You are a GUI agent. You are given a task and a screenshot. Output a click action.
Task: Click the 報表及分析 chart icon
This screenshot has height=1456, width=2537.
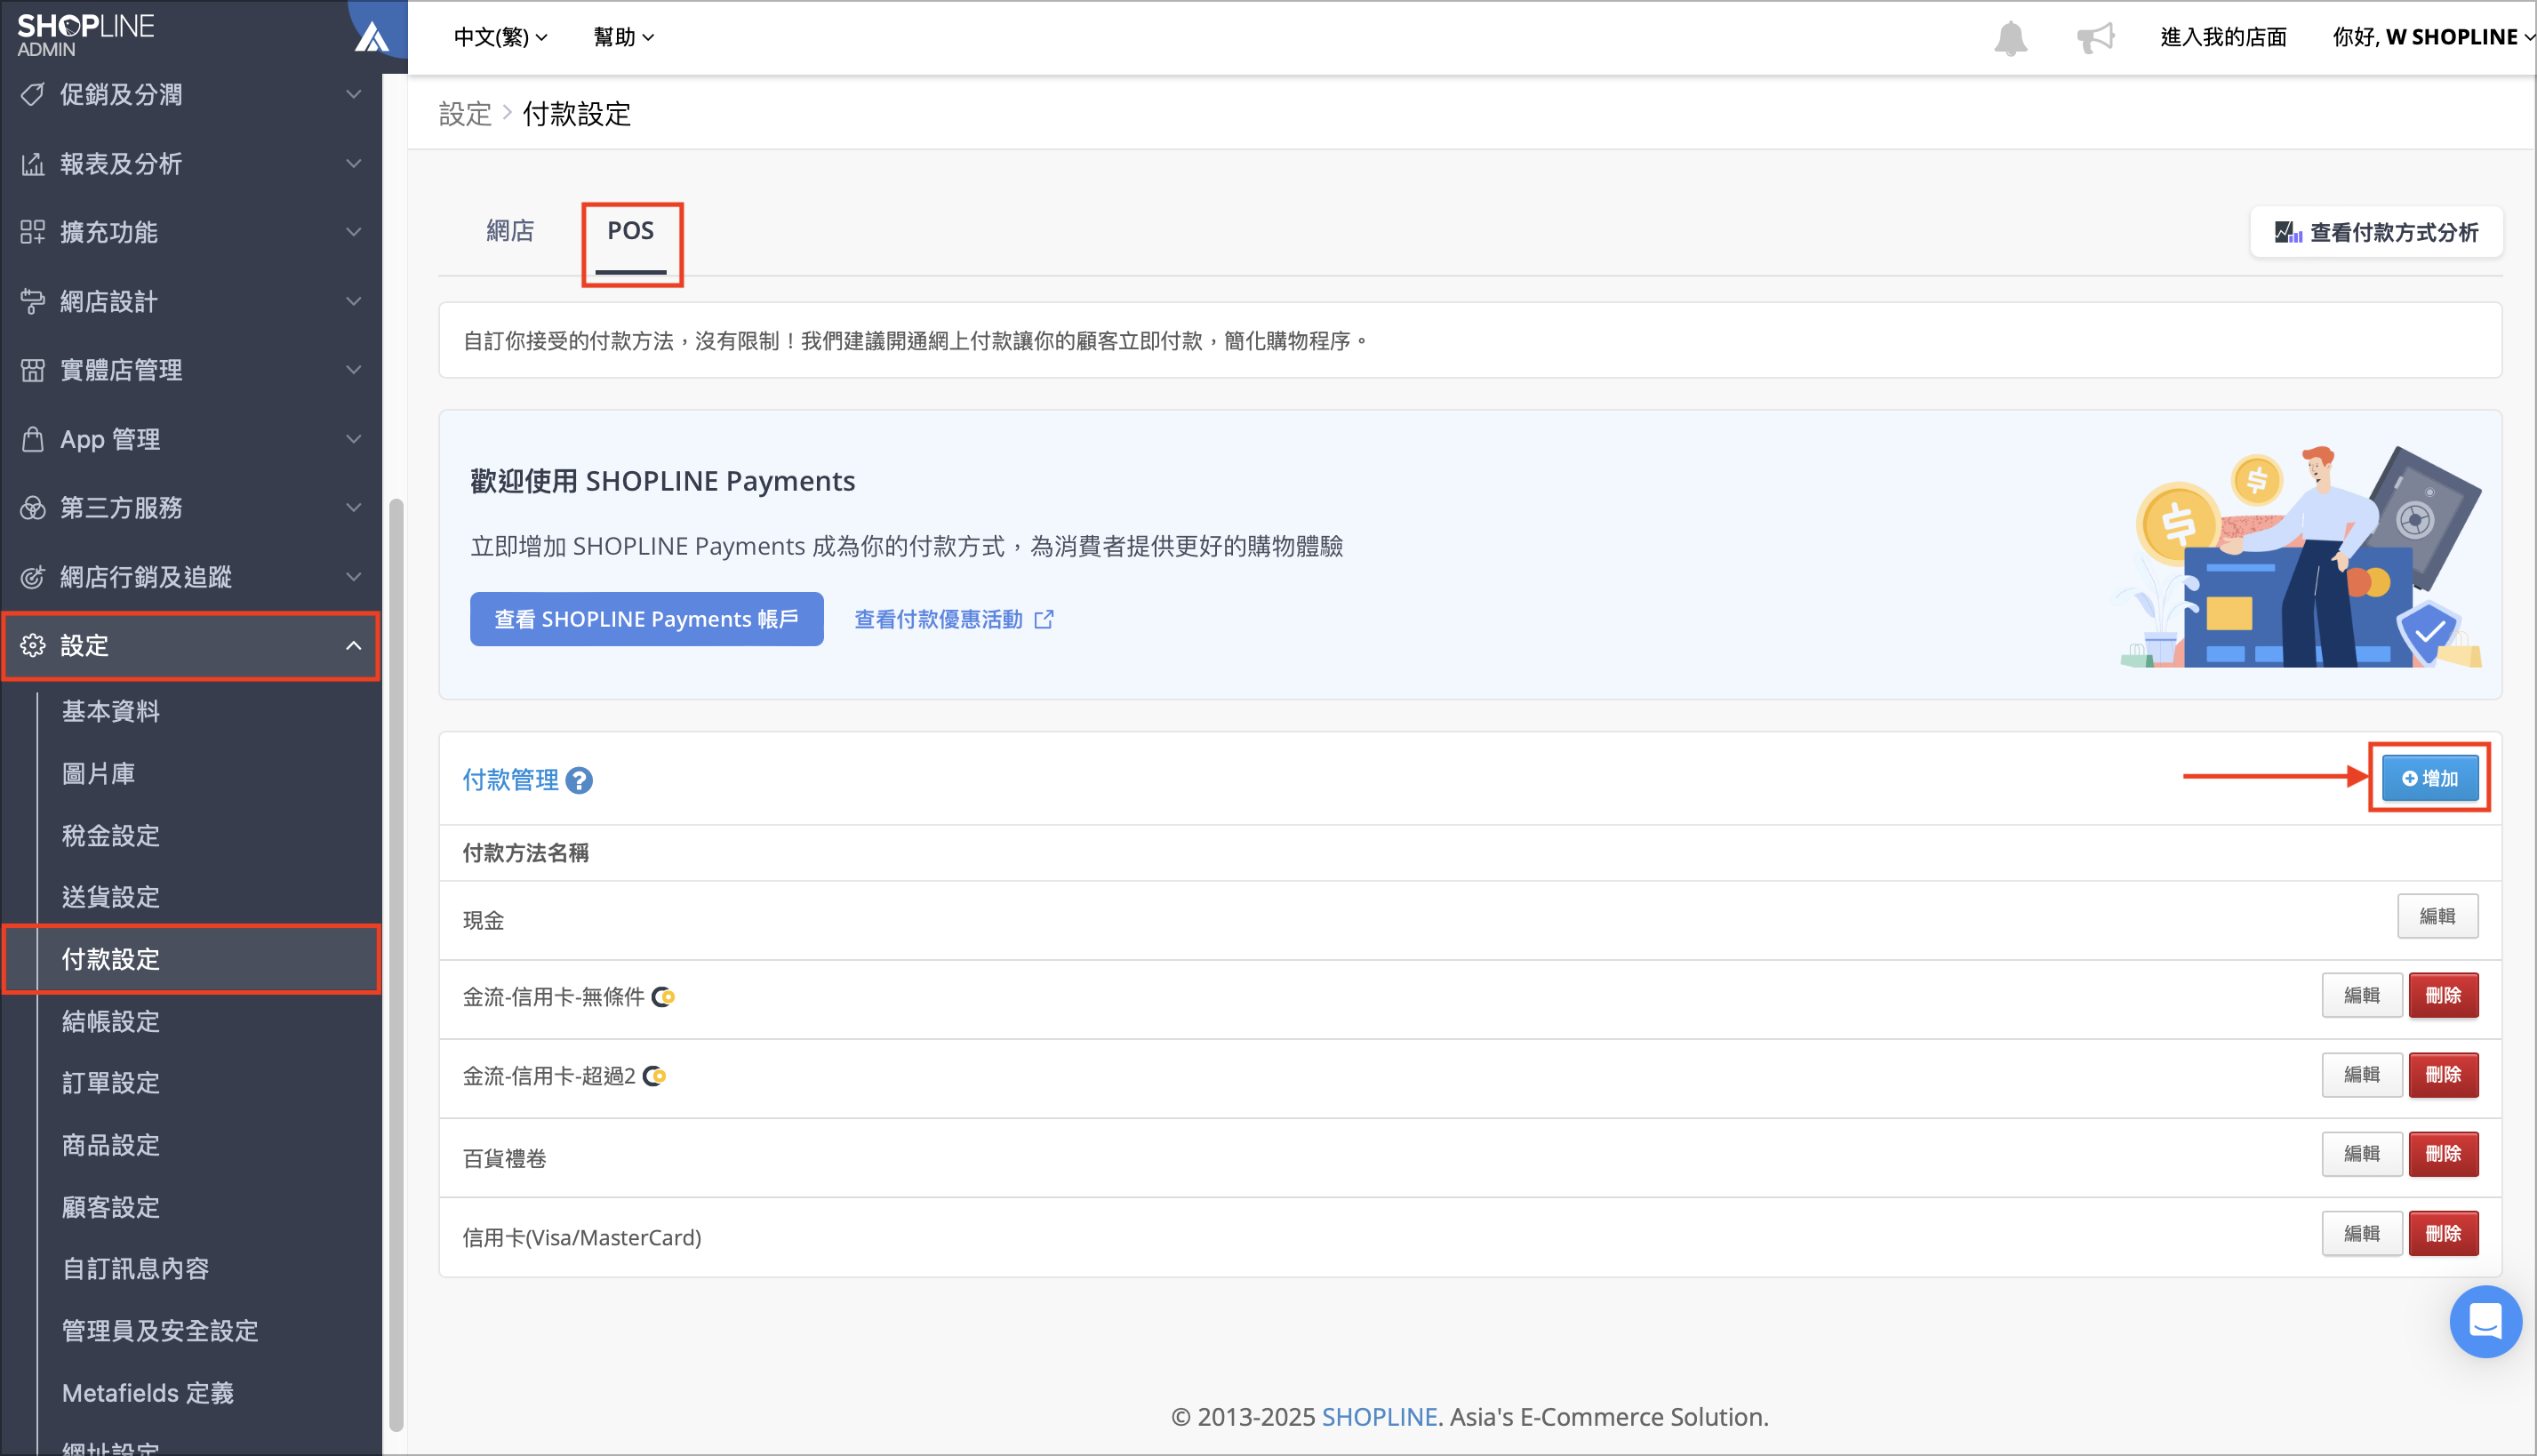33,163
